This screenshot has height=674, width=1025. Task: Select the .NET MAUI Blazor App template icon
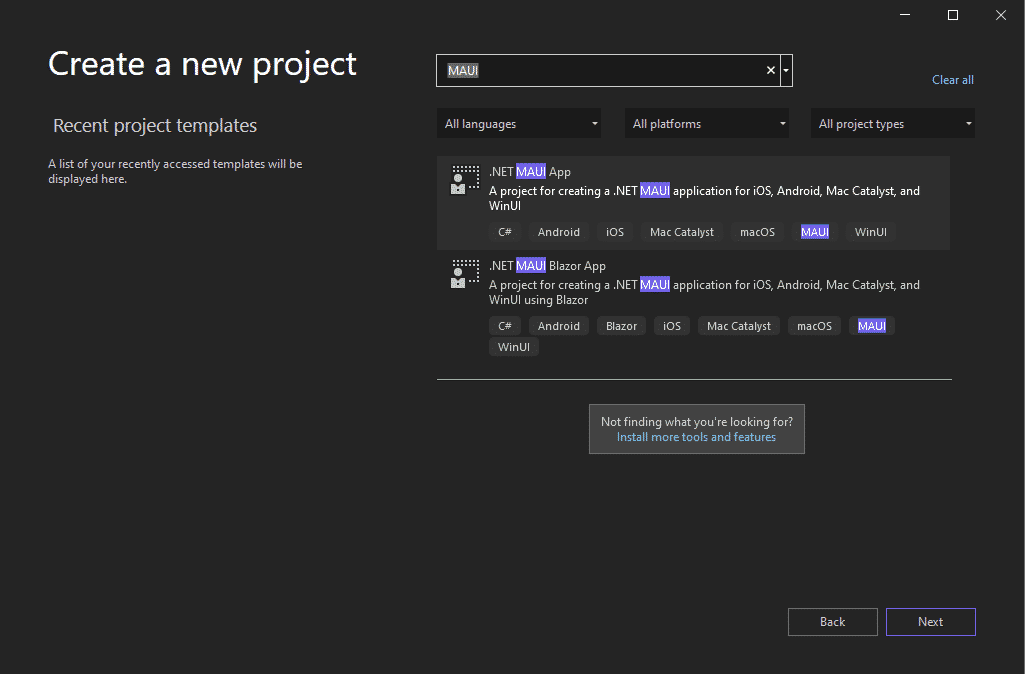[x=465, y=274]
